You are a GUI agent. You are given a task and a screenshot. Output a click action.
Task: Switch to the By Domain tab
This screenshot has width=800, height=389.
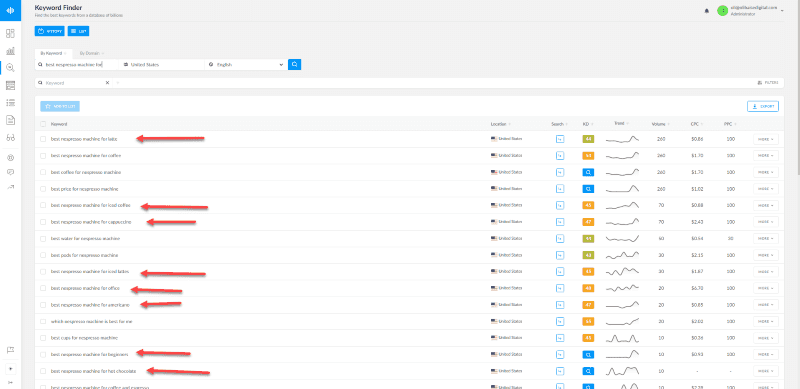90,53
